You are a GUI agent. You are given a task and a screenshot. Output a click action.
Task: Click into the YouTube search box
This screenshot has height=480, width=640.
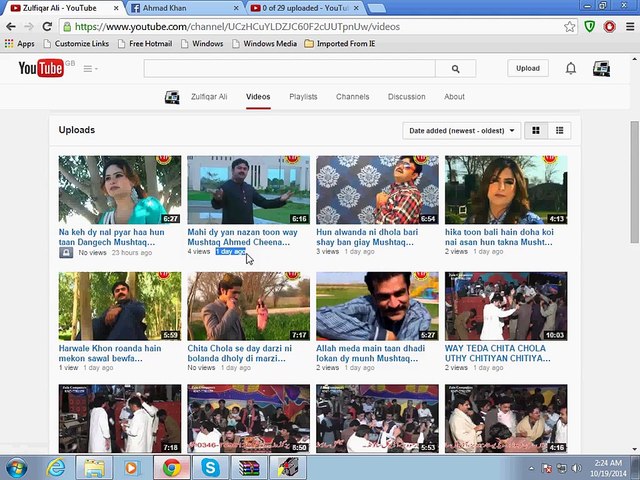pos(289,69)
